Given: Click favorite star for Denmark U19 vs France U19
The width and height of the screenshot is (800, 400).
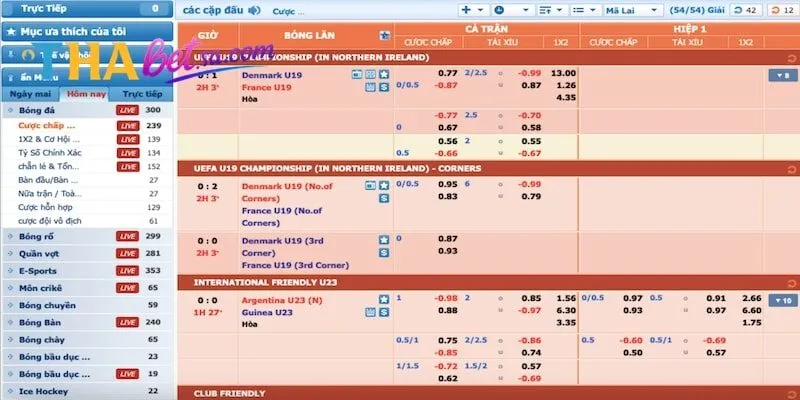Looking at the screenshot, I should [x=384, y=74].
